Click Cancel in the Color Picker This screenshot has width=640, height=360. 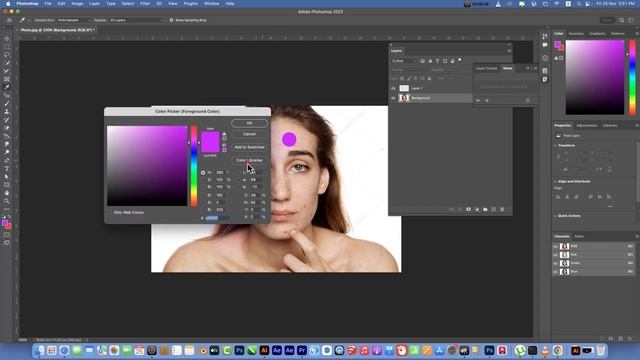[x=249, y=134]
